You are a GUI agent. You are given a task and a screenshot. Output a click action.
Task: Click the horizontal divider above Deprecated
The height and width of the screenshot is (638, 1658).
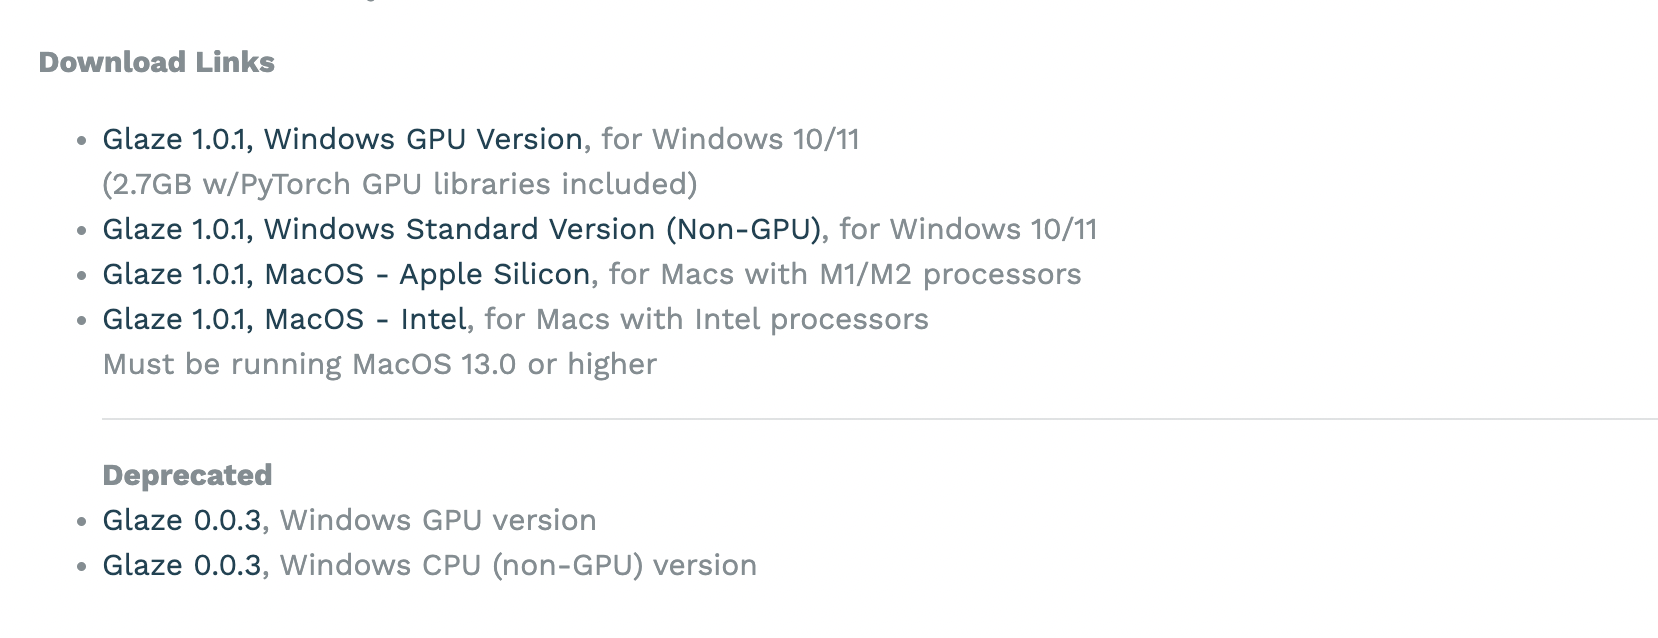tap(880, 419)
